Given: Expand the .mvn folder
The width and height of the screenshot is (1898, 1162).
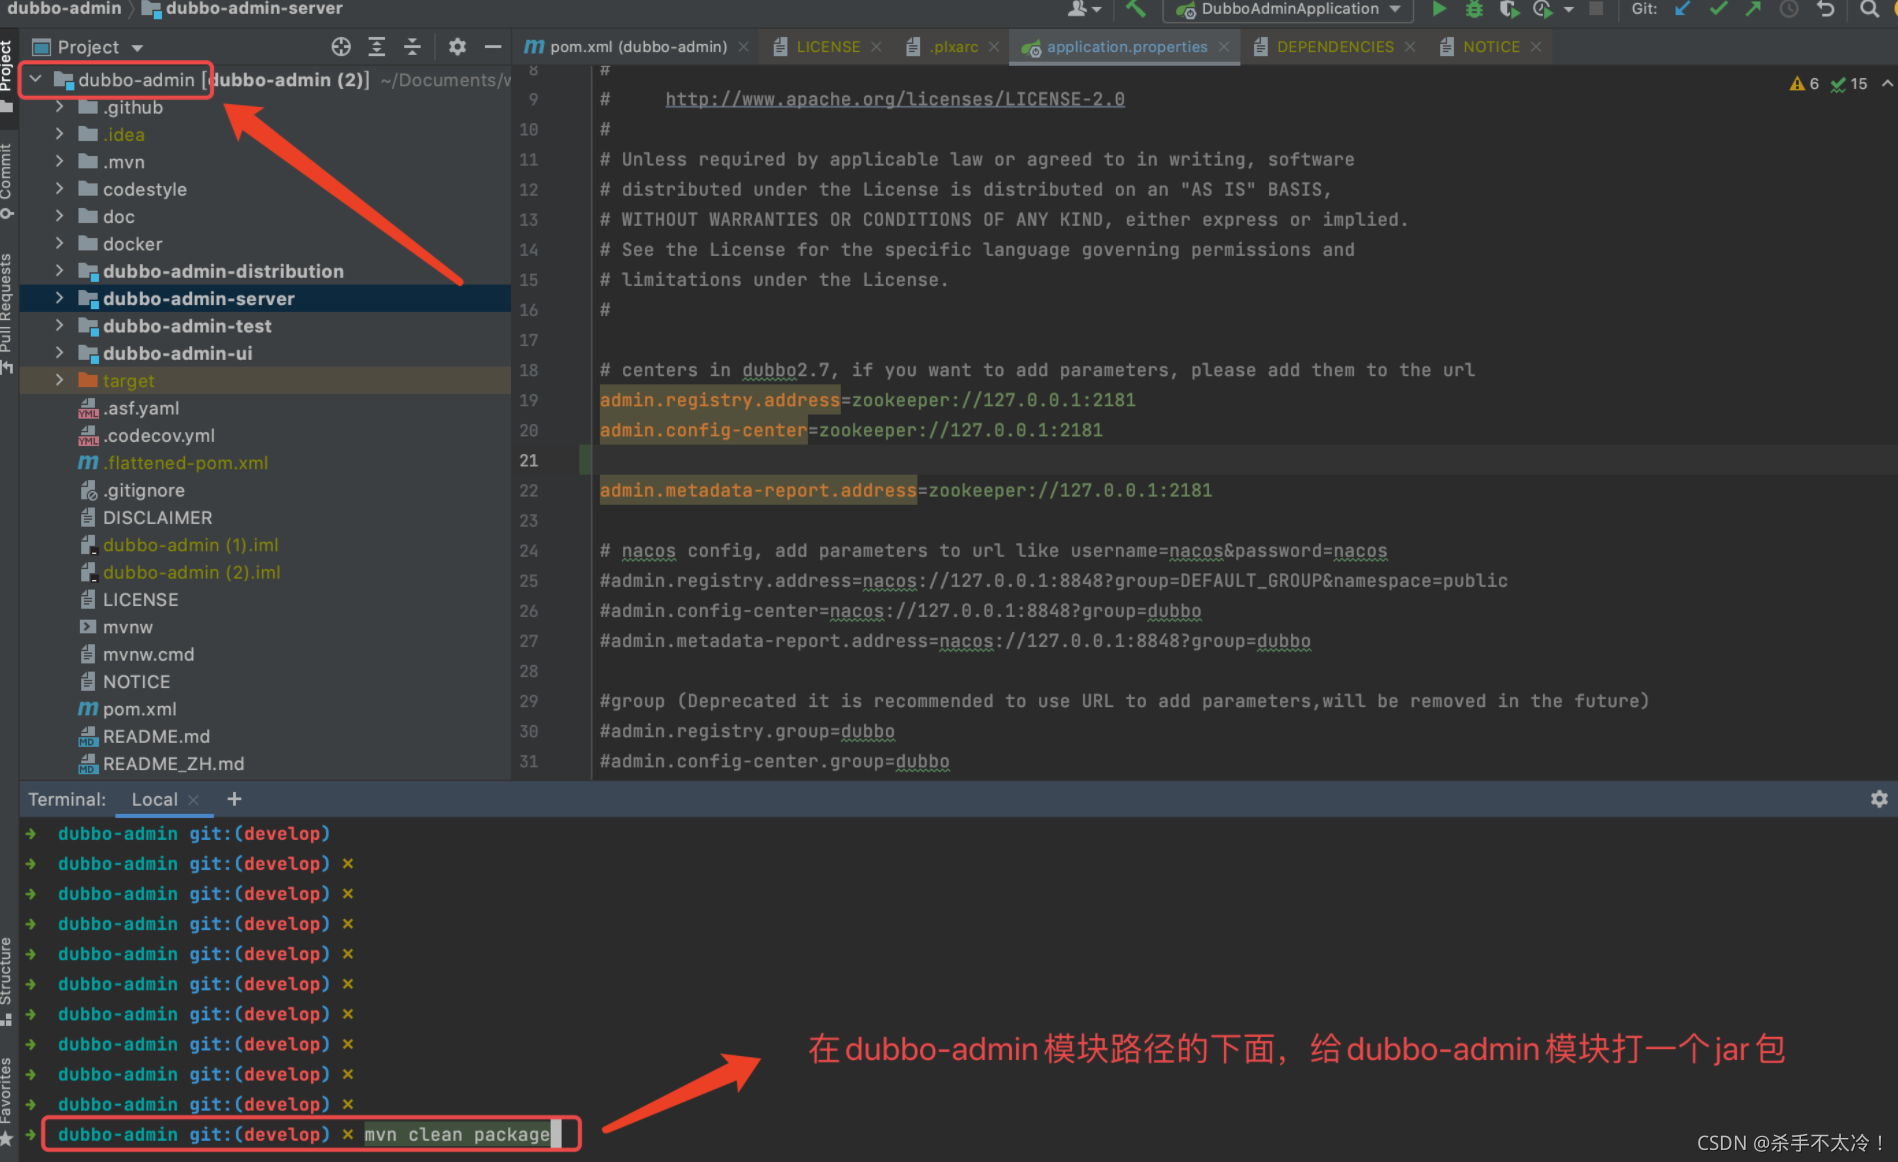Looking at the screenshot, I should (x=59, y=161).
